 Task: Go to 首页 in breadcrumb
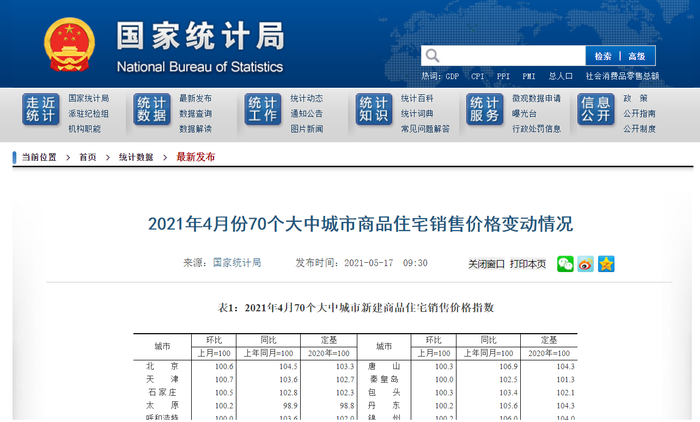[88, 157]
